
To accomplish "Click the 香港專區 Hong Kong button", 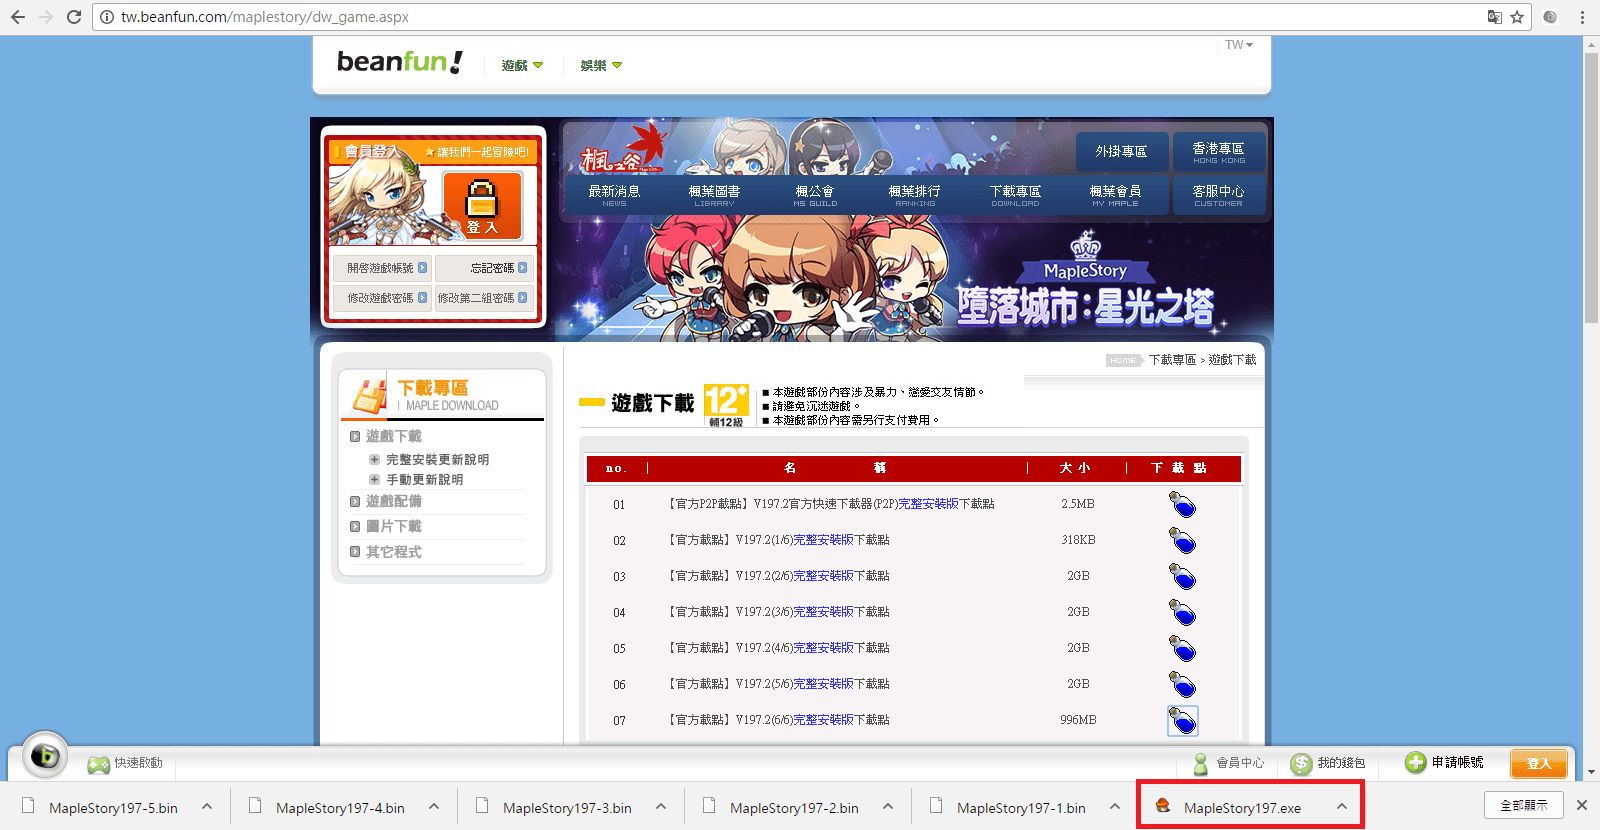I will click(1219, 152).
